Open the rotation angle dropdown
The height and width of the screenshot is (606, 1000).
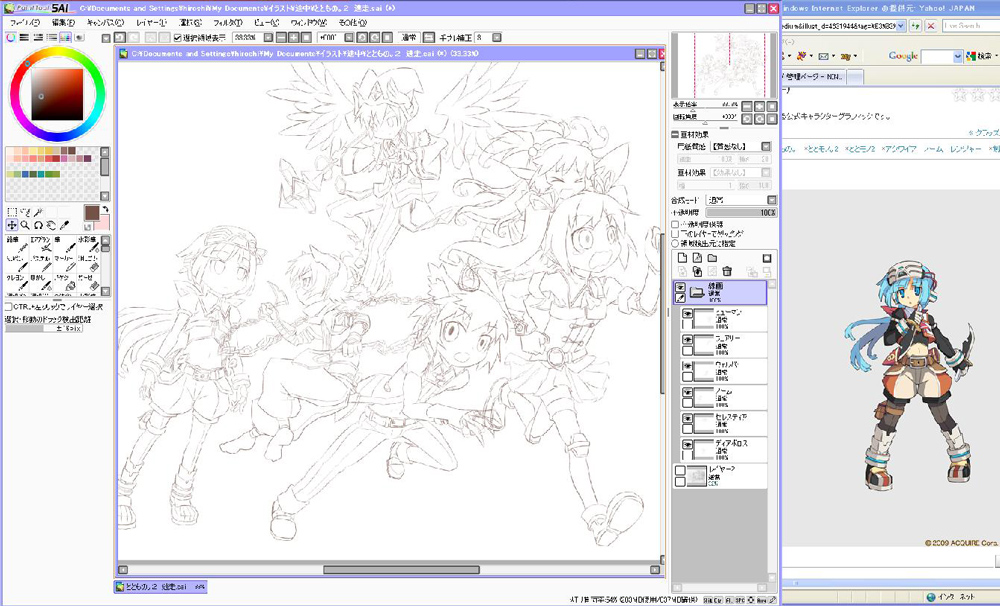click(x=350, y=38)
